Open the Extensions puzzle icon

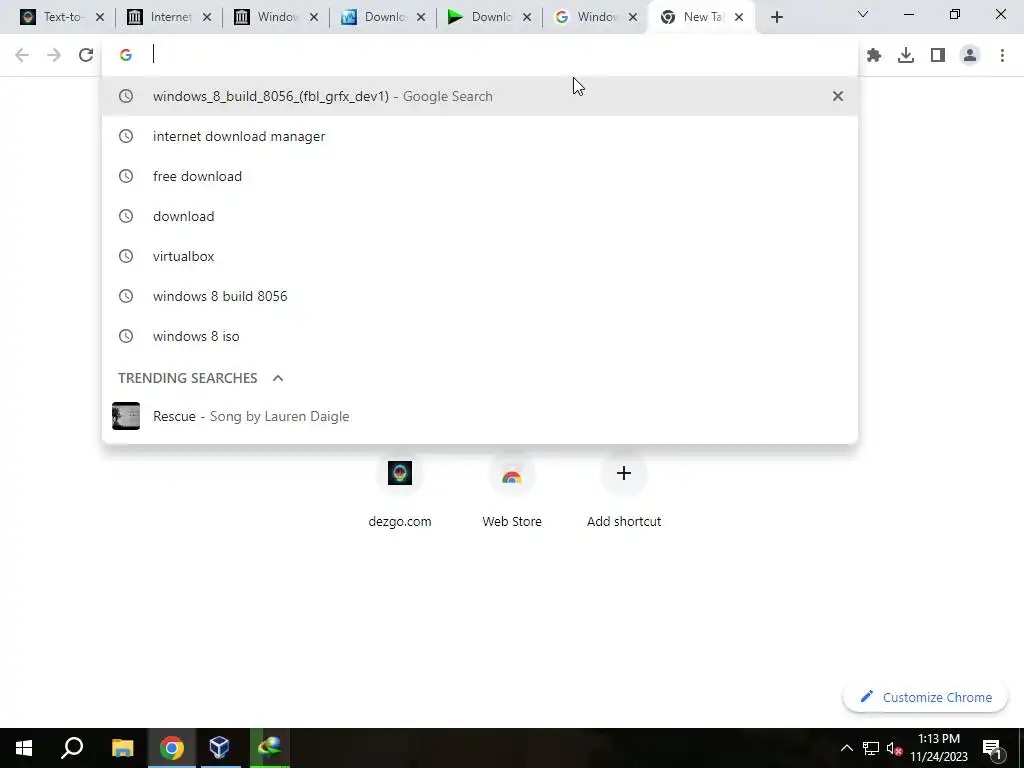[x=874, y=56]
